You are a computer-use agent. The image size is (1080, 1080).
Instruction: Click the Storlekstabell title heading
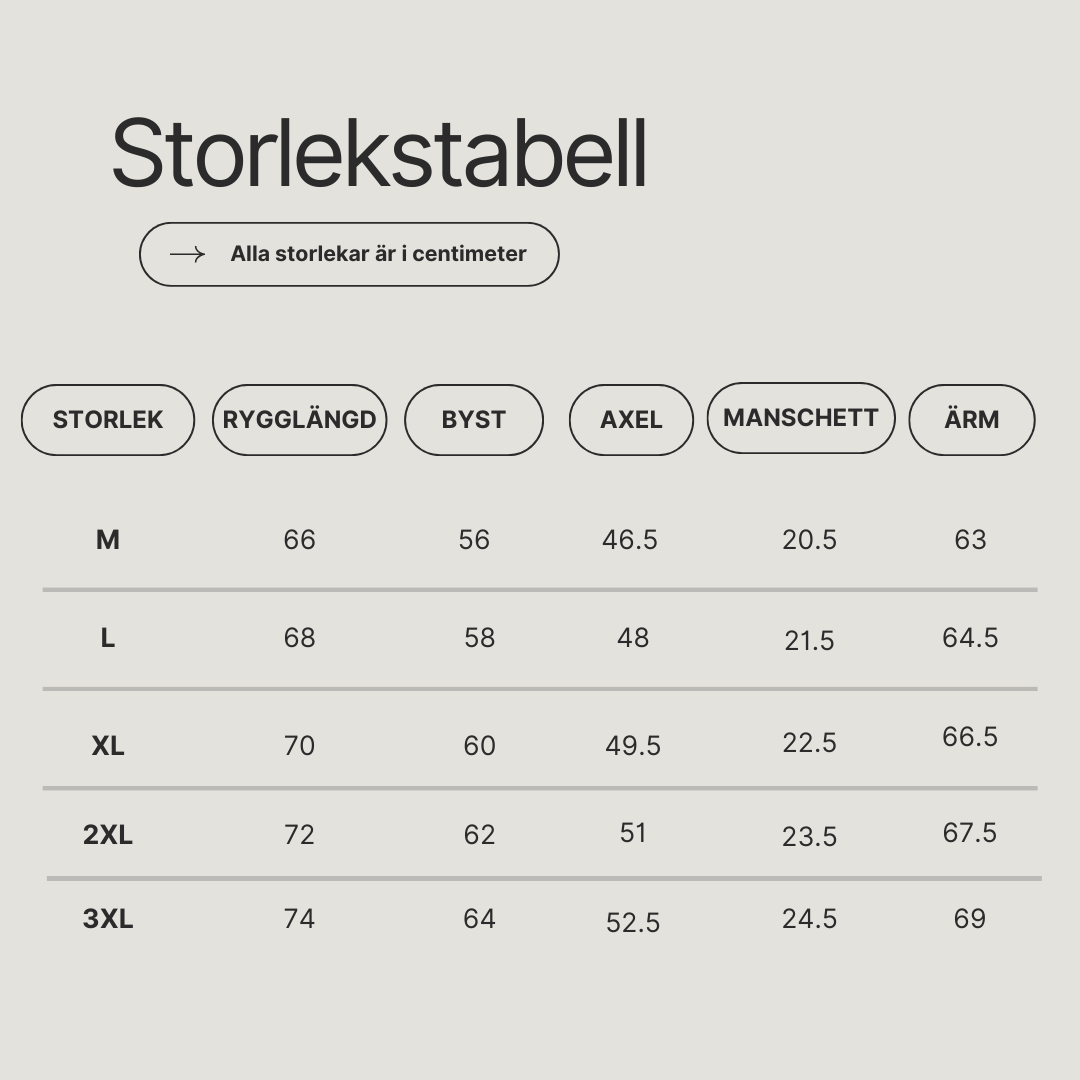[380, 153]
